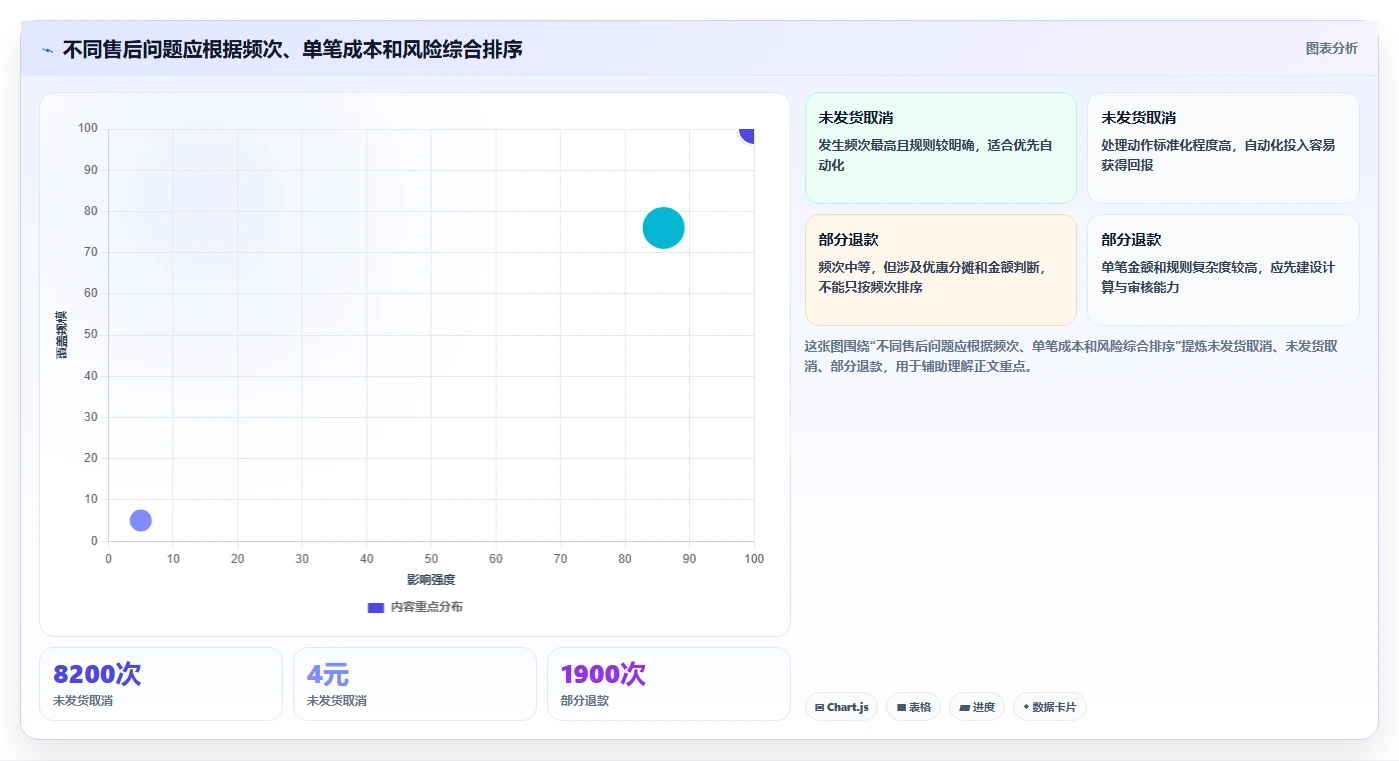Select the 8200次 未发货取消 stat card
The image size is (1399, 761).
click(161, 684)
